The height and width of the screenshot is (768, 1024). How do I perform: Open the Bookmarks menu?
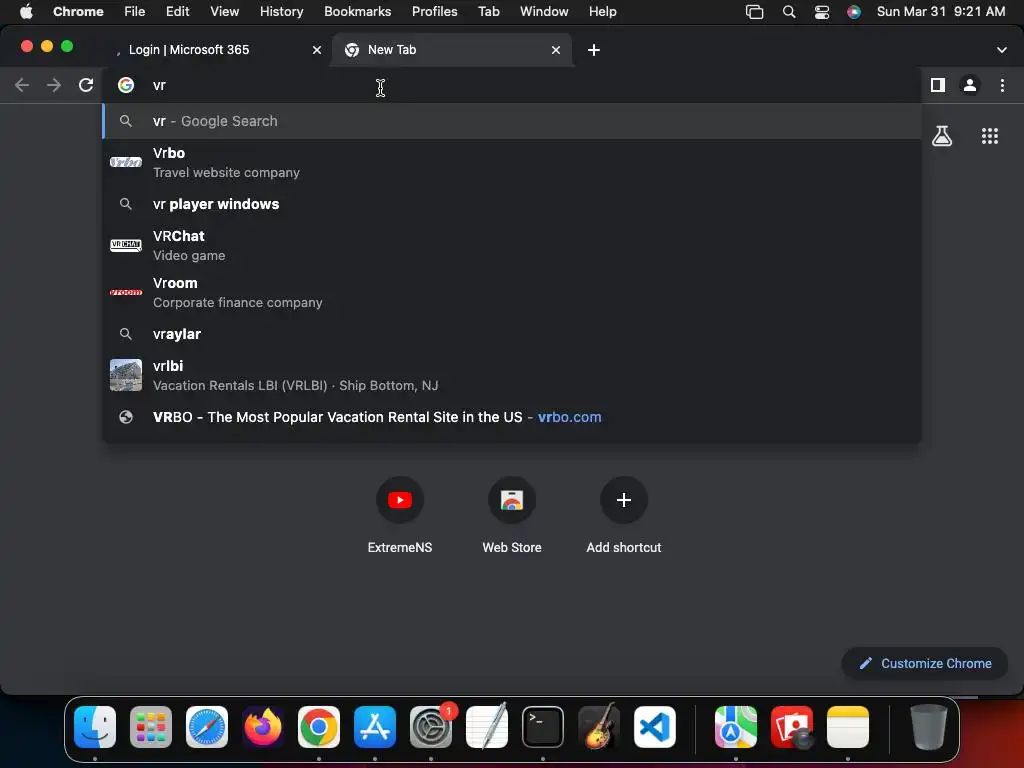point(357,11)
